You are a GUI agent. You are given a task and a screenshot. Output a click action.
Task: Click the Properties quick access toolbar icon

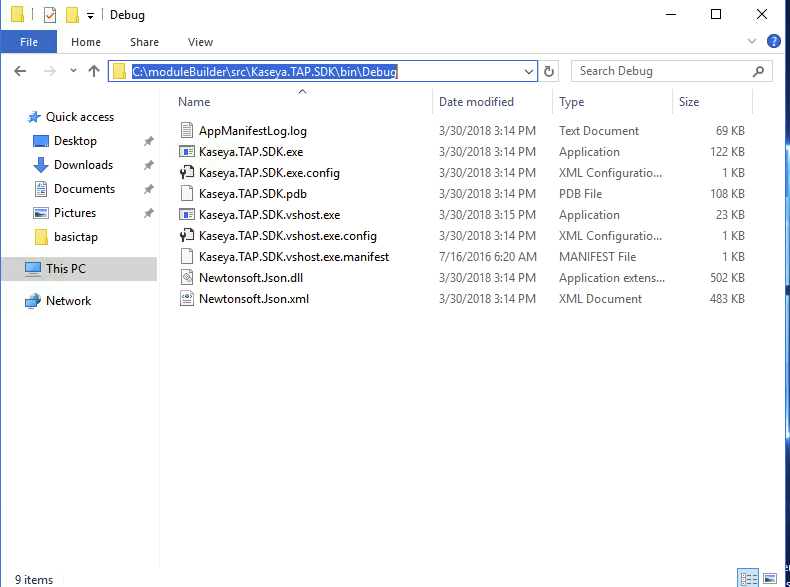click(x=50, y=15)
